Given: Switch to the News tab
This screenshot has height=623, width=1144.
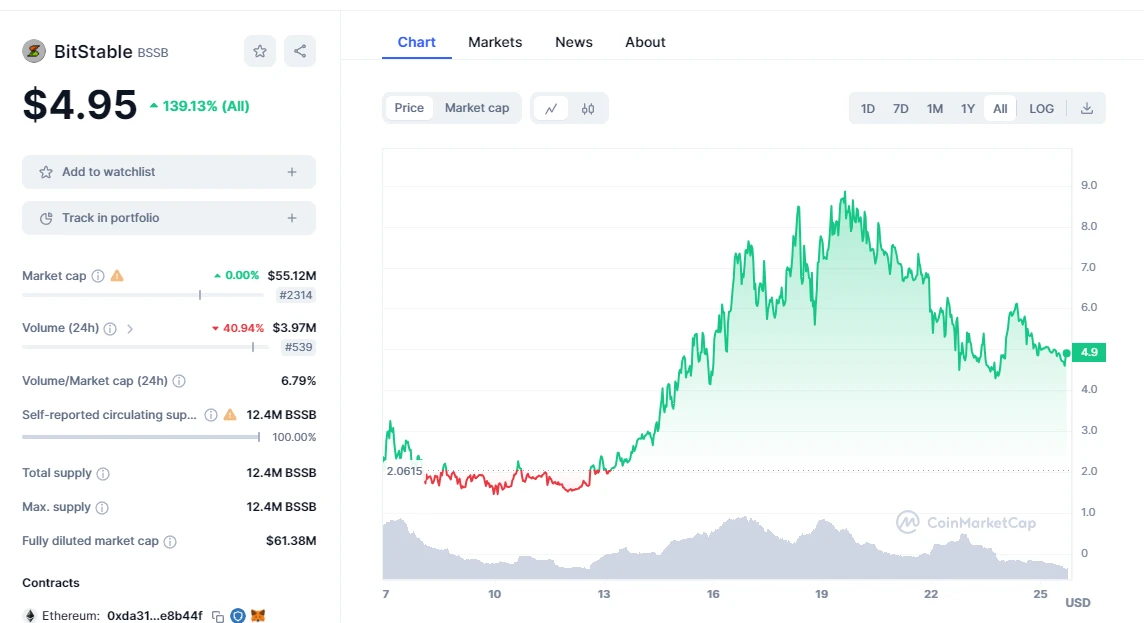Looking at the screenshot, I should click(x=573, y=42).
